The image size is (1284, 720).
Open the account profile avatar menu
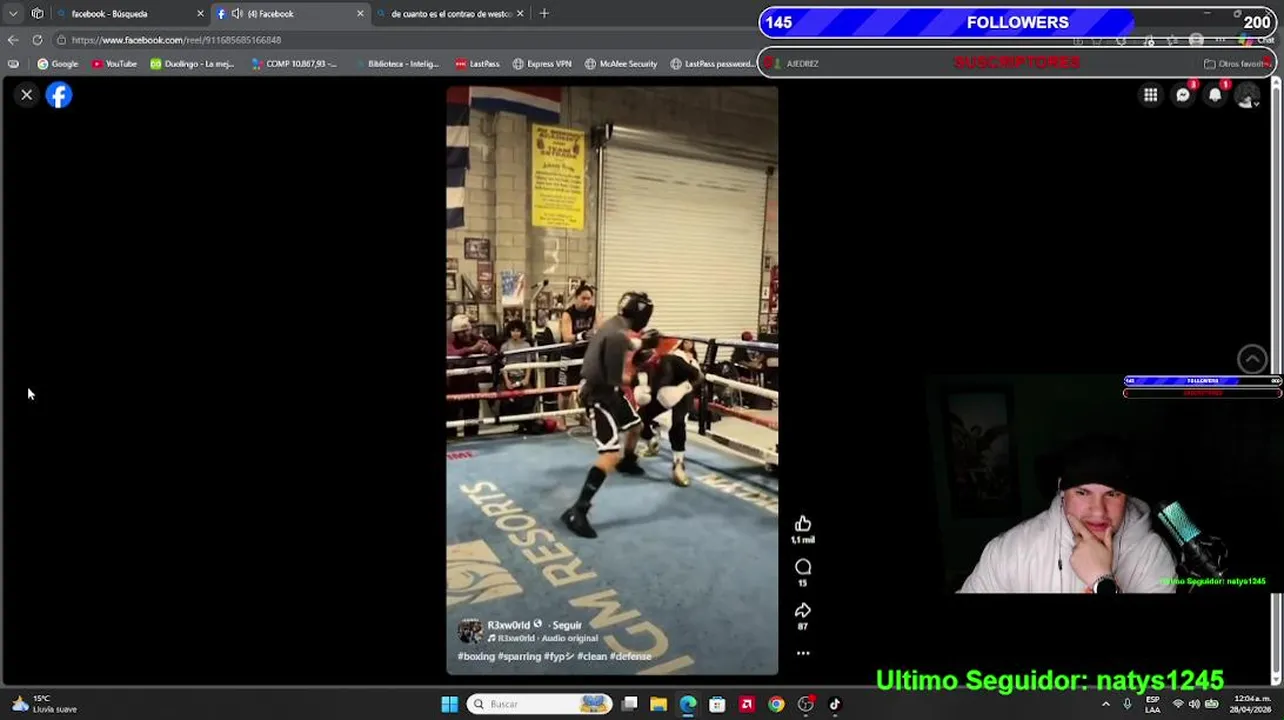(1247, 95)
